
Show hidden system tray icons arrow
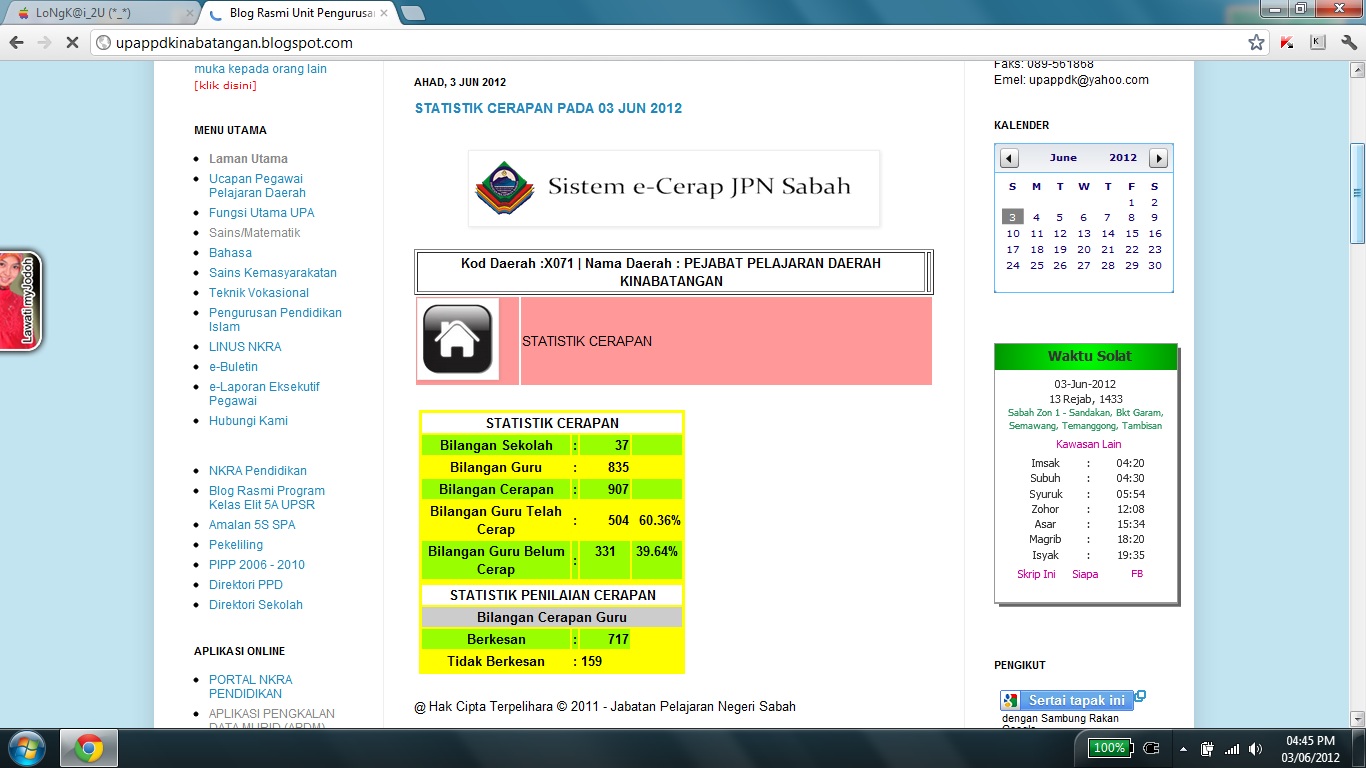[x=1184, y=748]
